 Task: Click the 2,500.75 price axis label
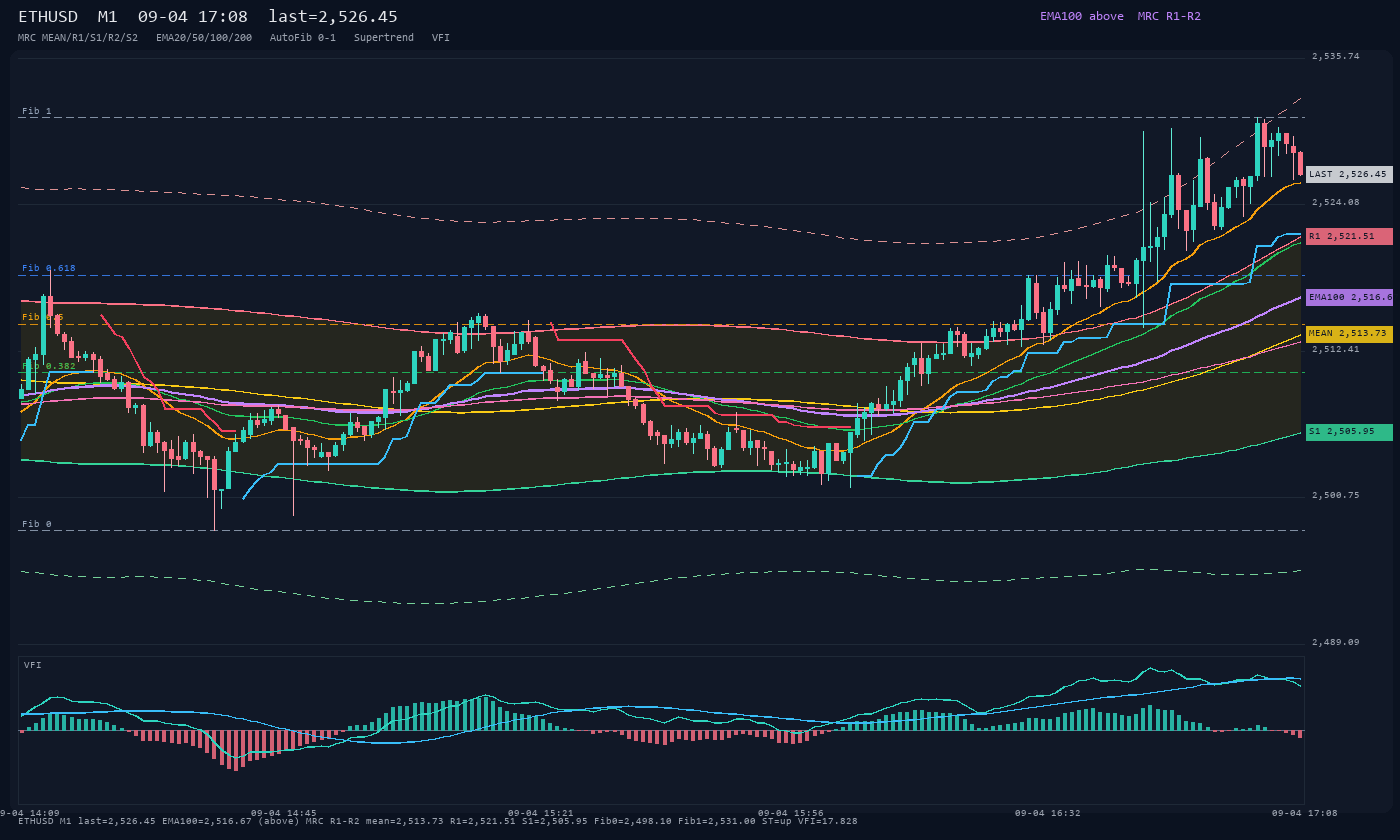pos(1336,495)
